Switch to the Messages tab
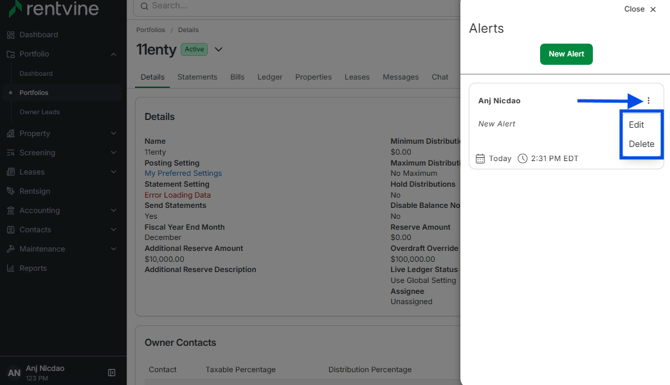Screen dimensions: 670x385 coord(400,77)
